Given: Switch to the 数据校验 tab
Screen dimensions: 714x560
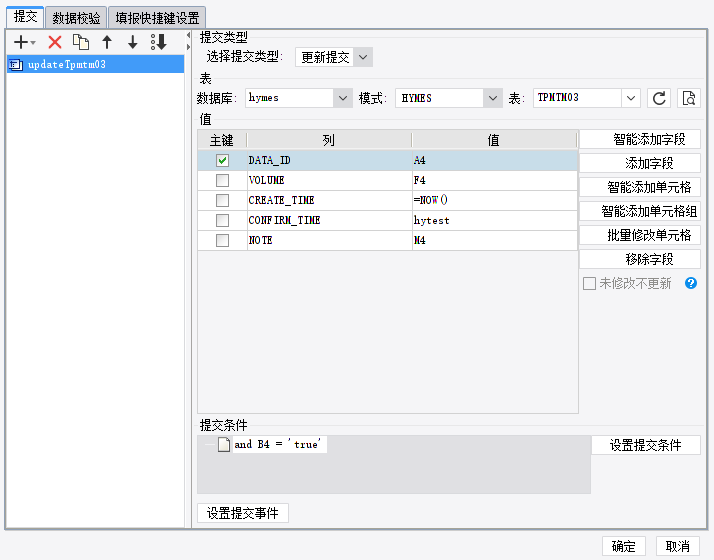Looking at the screenshot, I should [76, 18].
